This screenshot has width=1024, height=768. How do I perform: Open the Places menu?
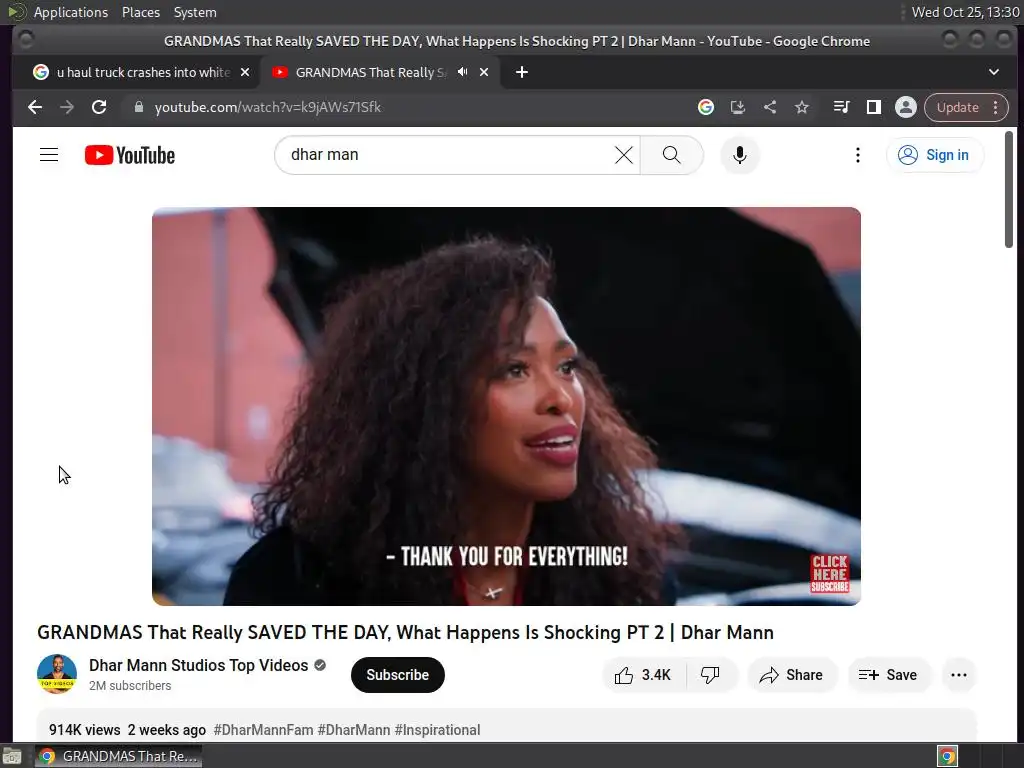coord(141,12)
